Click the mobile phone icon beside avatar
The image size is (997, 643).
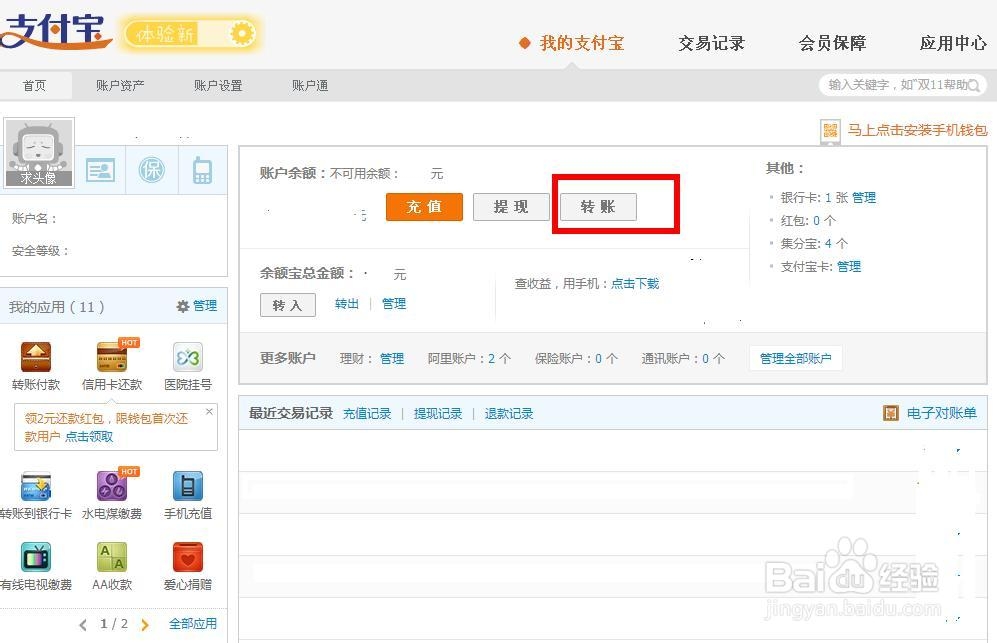(202, 170)
